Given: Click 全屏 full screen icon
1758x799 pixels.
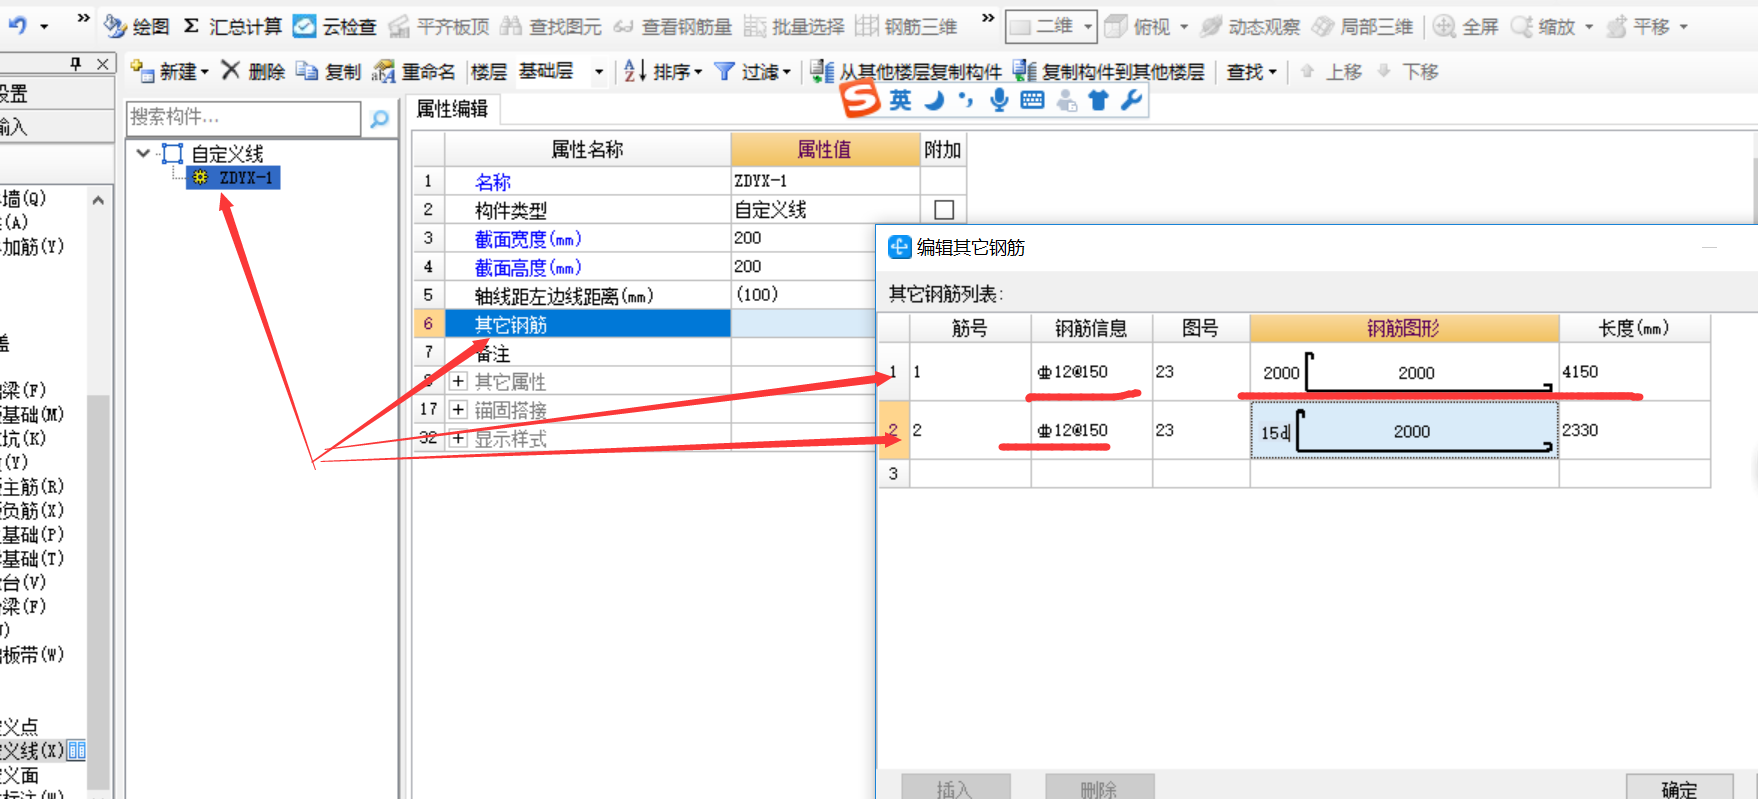Looking at the screenshot, I should (x=1444, y=27).
